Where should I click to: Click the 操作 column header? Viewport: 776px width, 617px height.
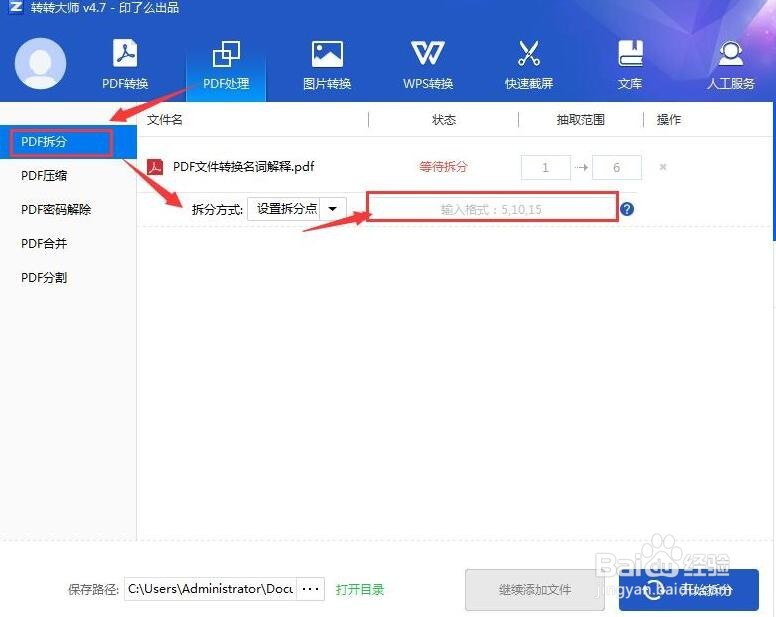(669, 120)
